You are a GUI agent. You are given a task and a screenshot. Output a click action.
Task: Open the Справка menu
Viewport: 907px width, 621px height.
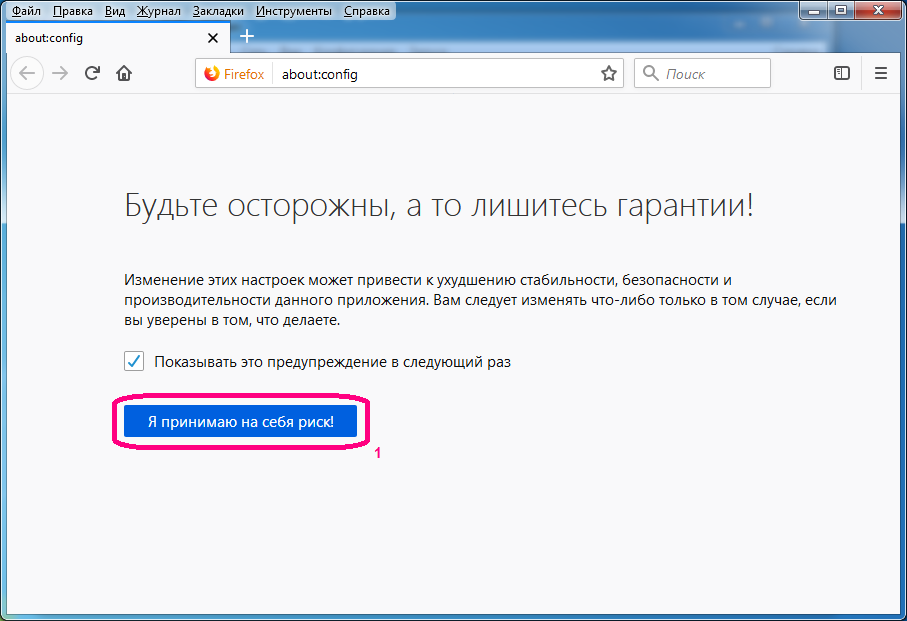[368, 12]
